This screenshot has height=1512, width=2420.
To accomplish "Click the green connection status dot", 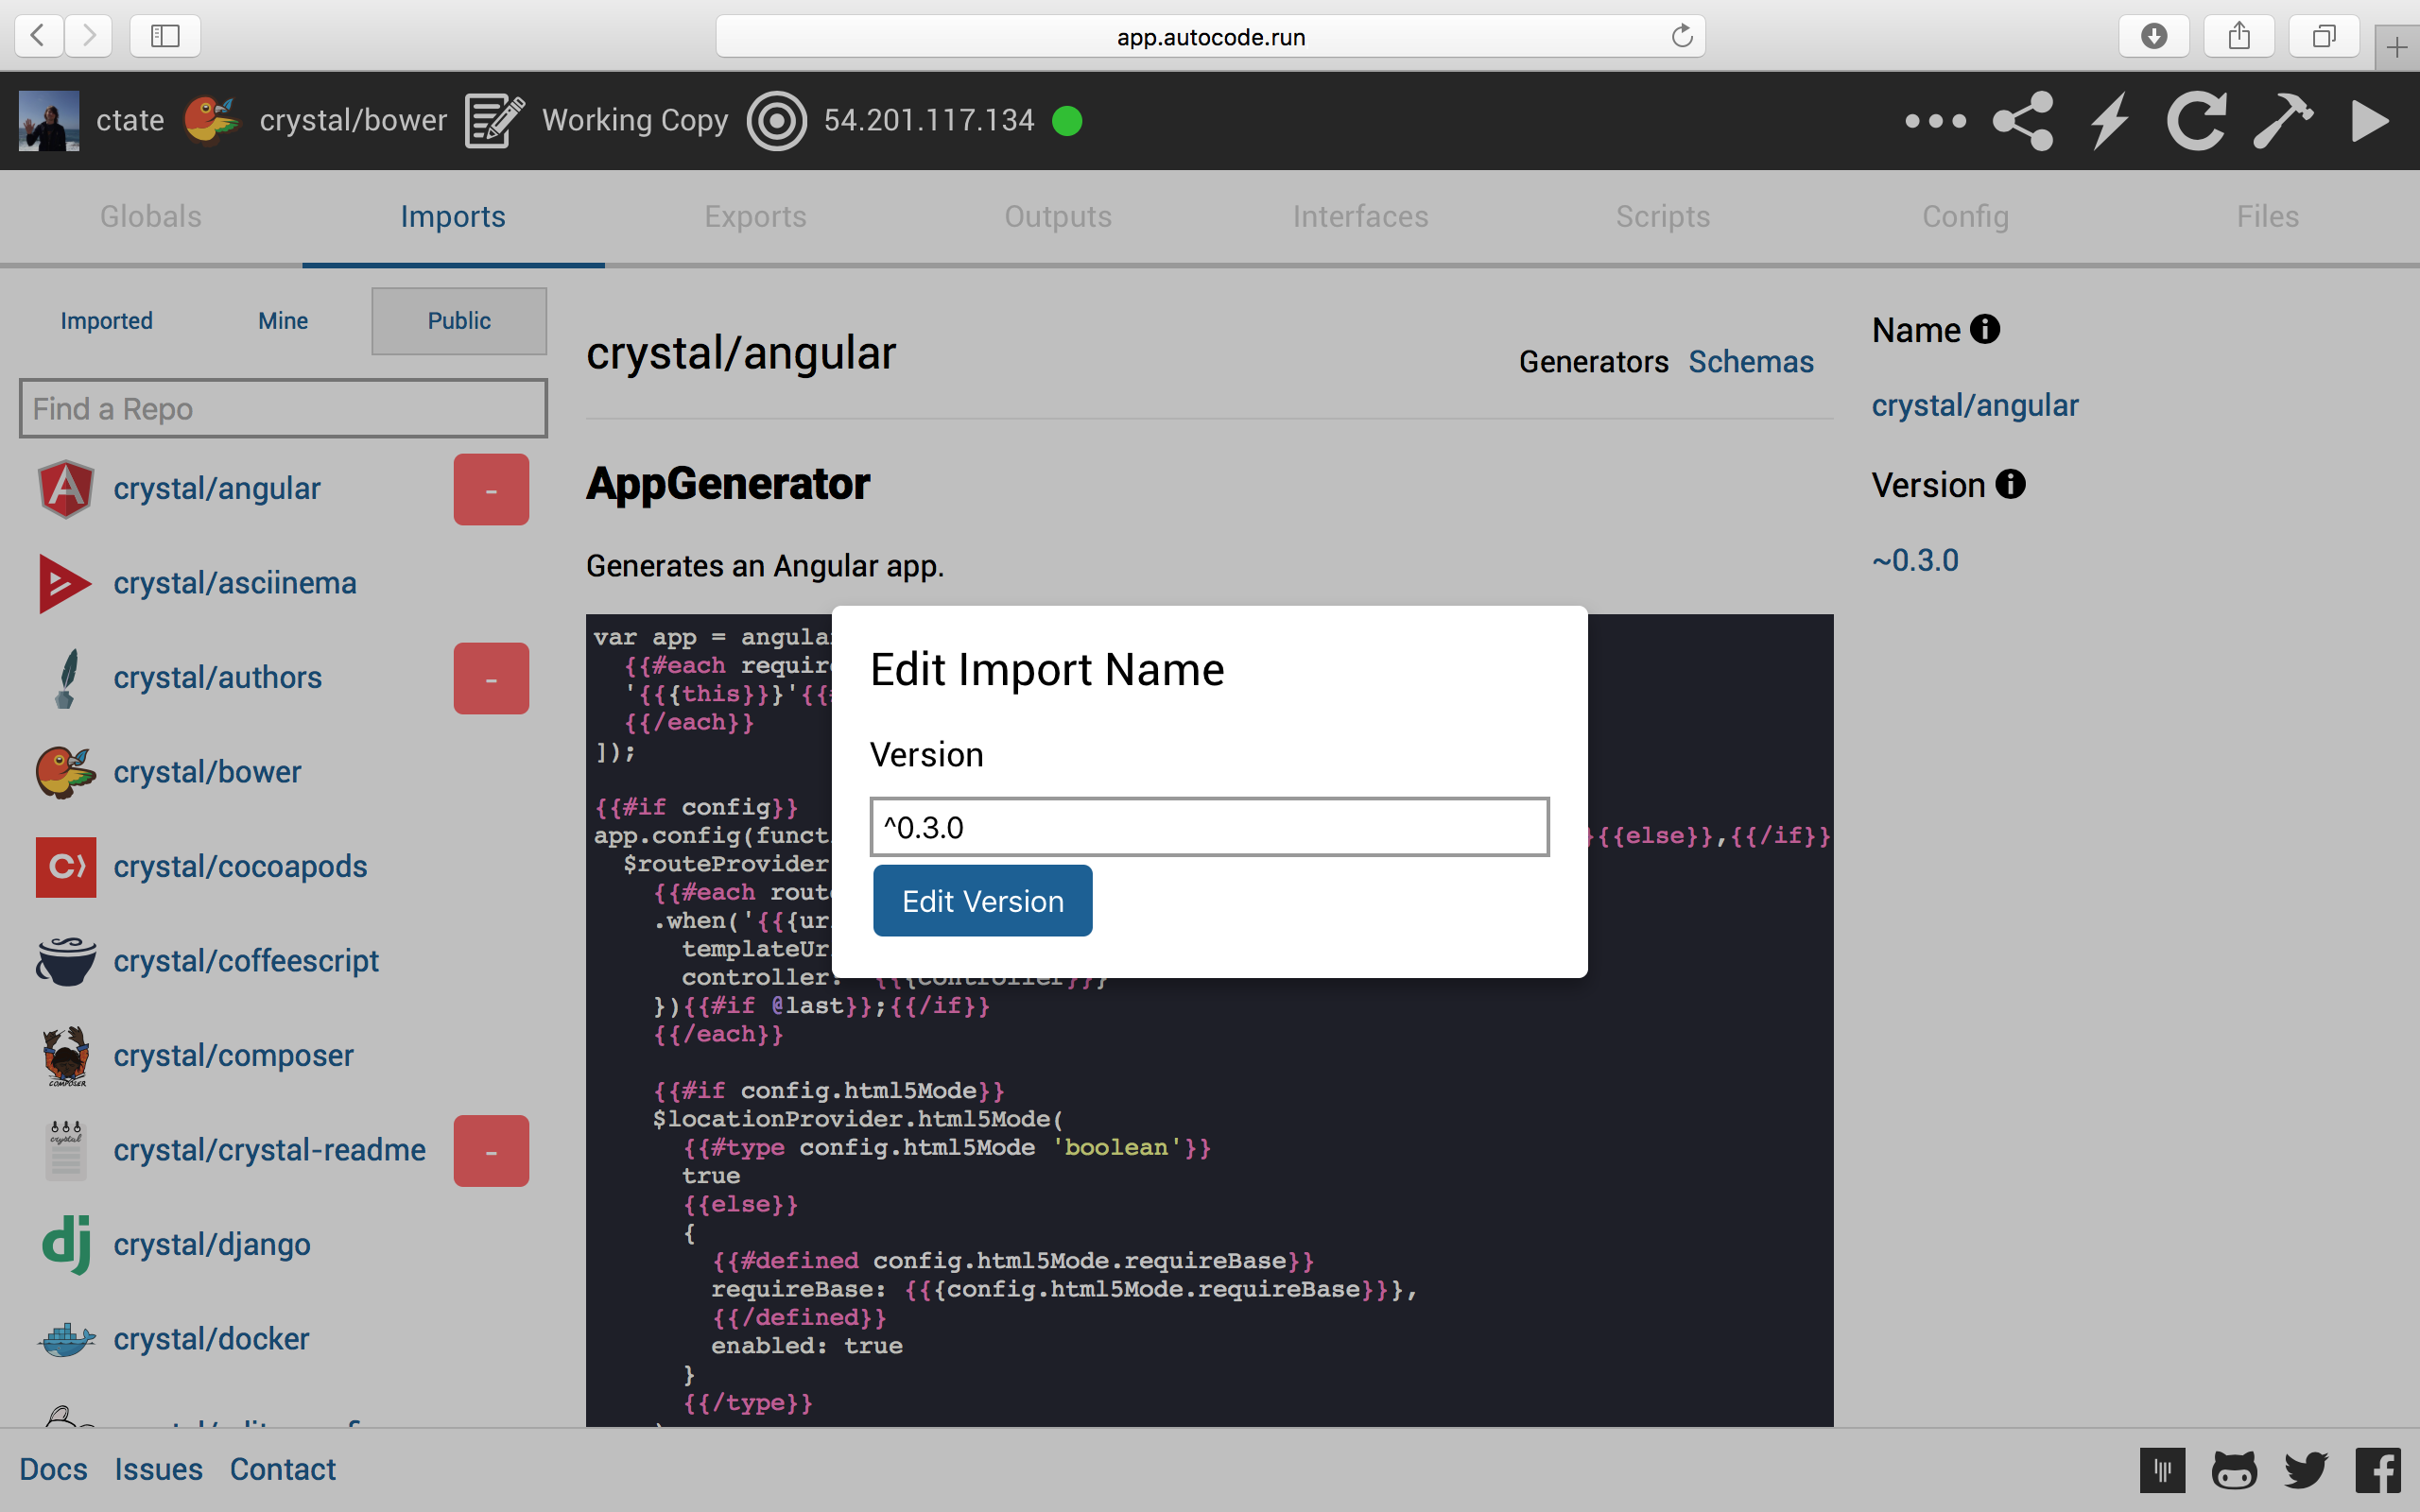I will click(x=1067, y=121).
